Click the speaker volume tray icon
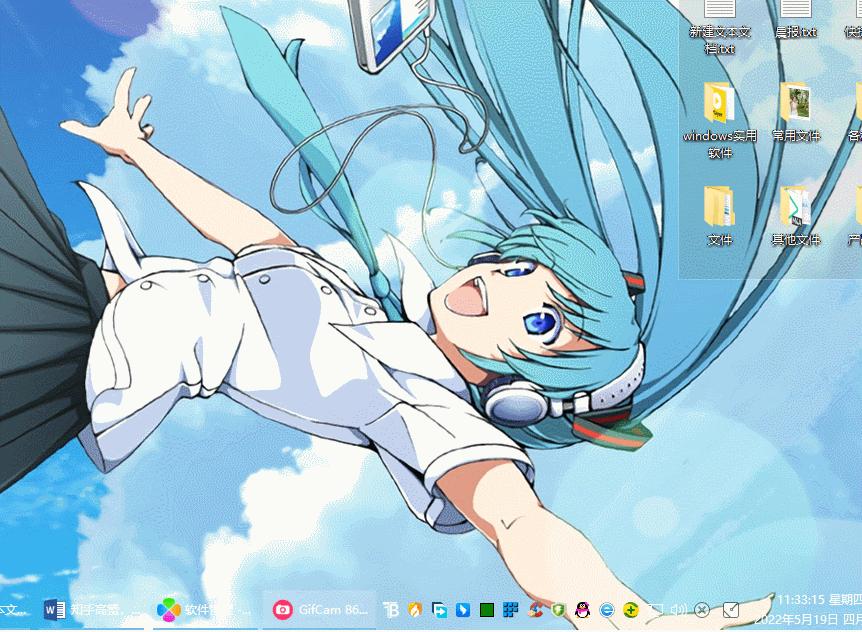The width and height of the screenshot is (862, 632). point(678,609)
